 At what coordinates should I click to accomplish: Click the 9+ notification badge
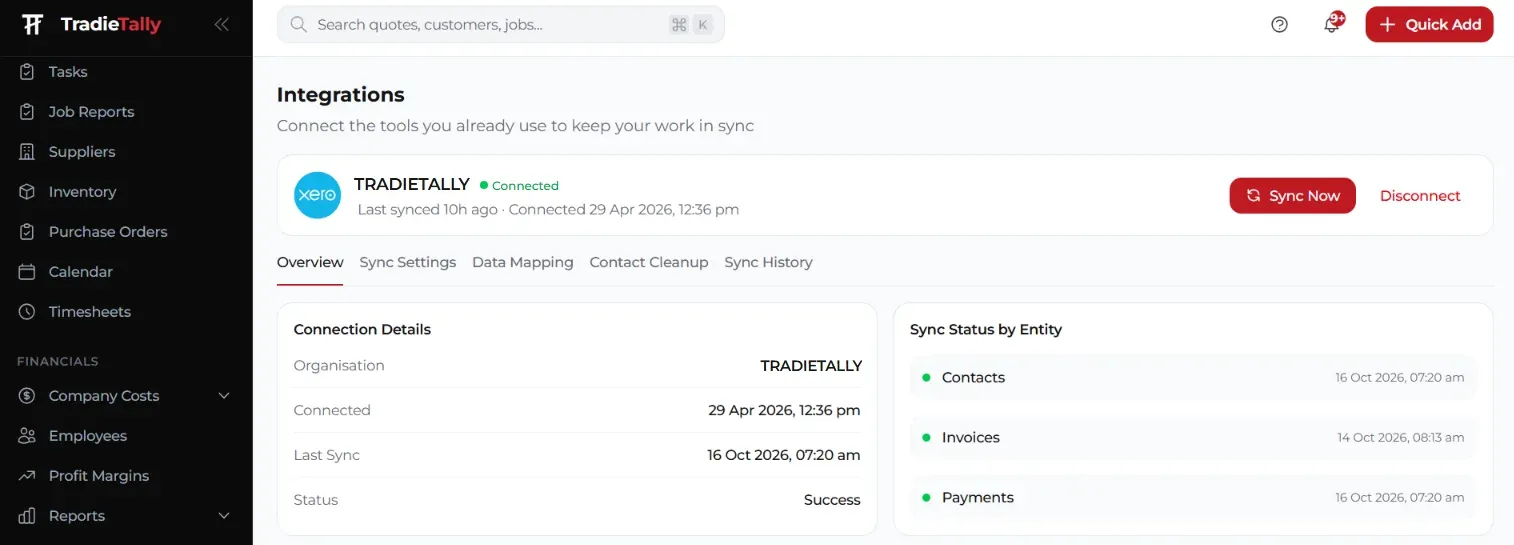click(1338, 18)
